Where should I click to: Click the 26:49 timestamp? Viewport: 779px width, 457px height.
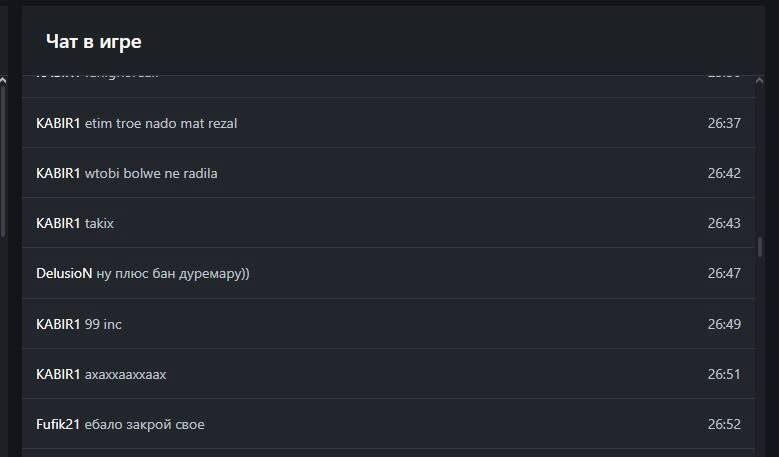pyautogui.click(x=724, y=324)
